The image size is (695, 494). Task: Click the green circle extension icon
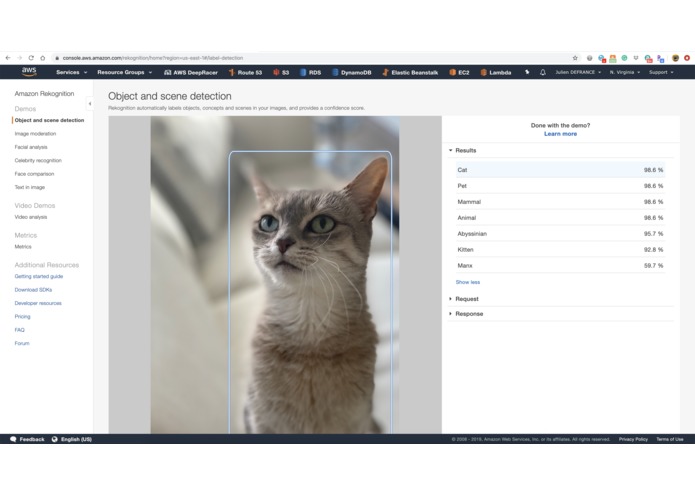coord(624,58)
